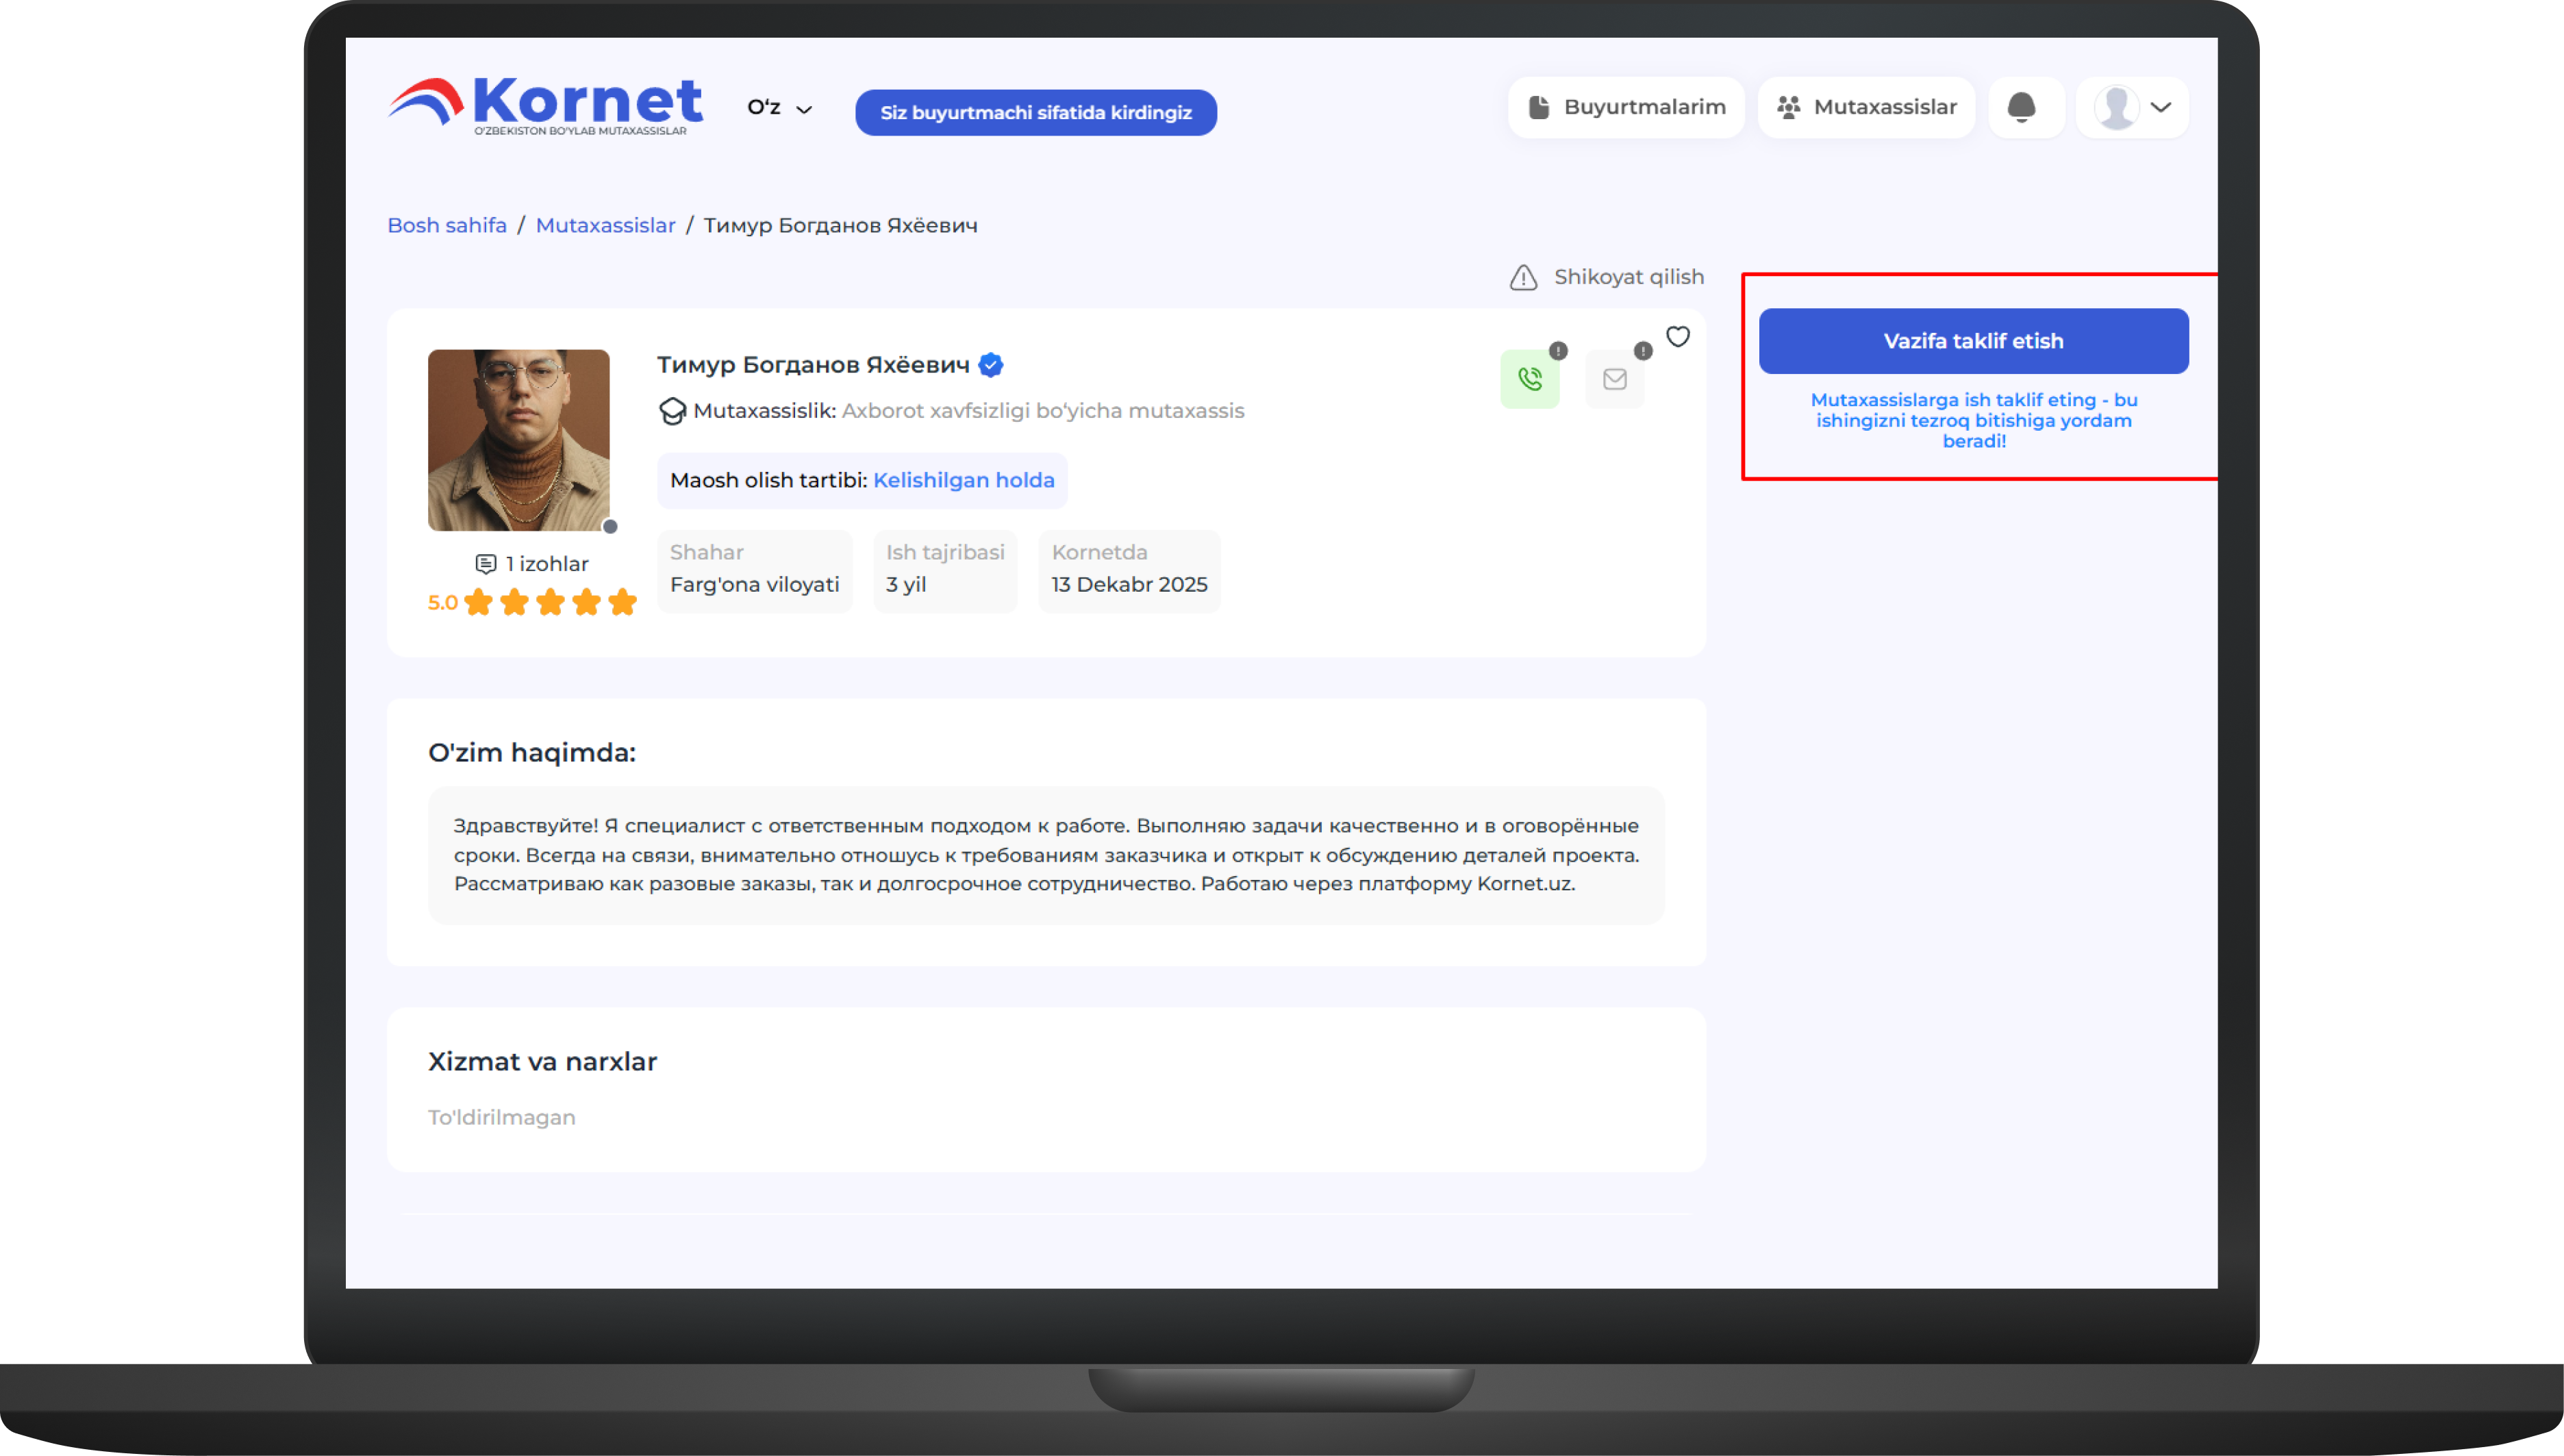Click Siz buyurtmachi sifatida kirdingiz badge
The height and width of the screenshot is (1456, 2564).
[x=1035, y=113]
